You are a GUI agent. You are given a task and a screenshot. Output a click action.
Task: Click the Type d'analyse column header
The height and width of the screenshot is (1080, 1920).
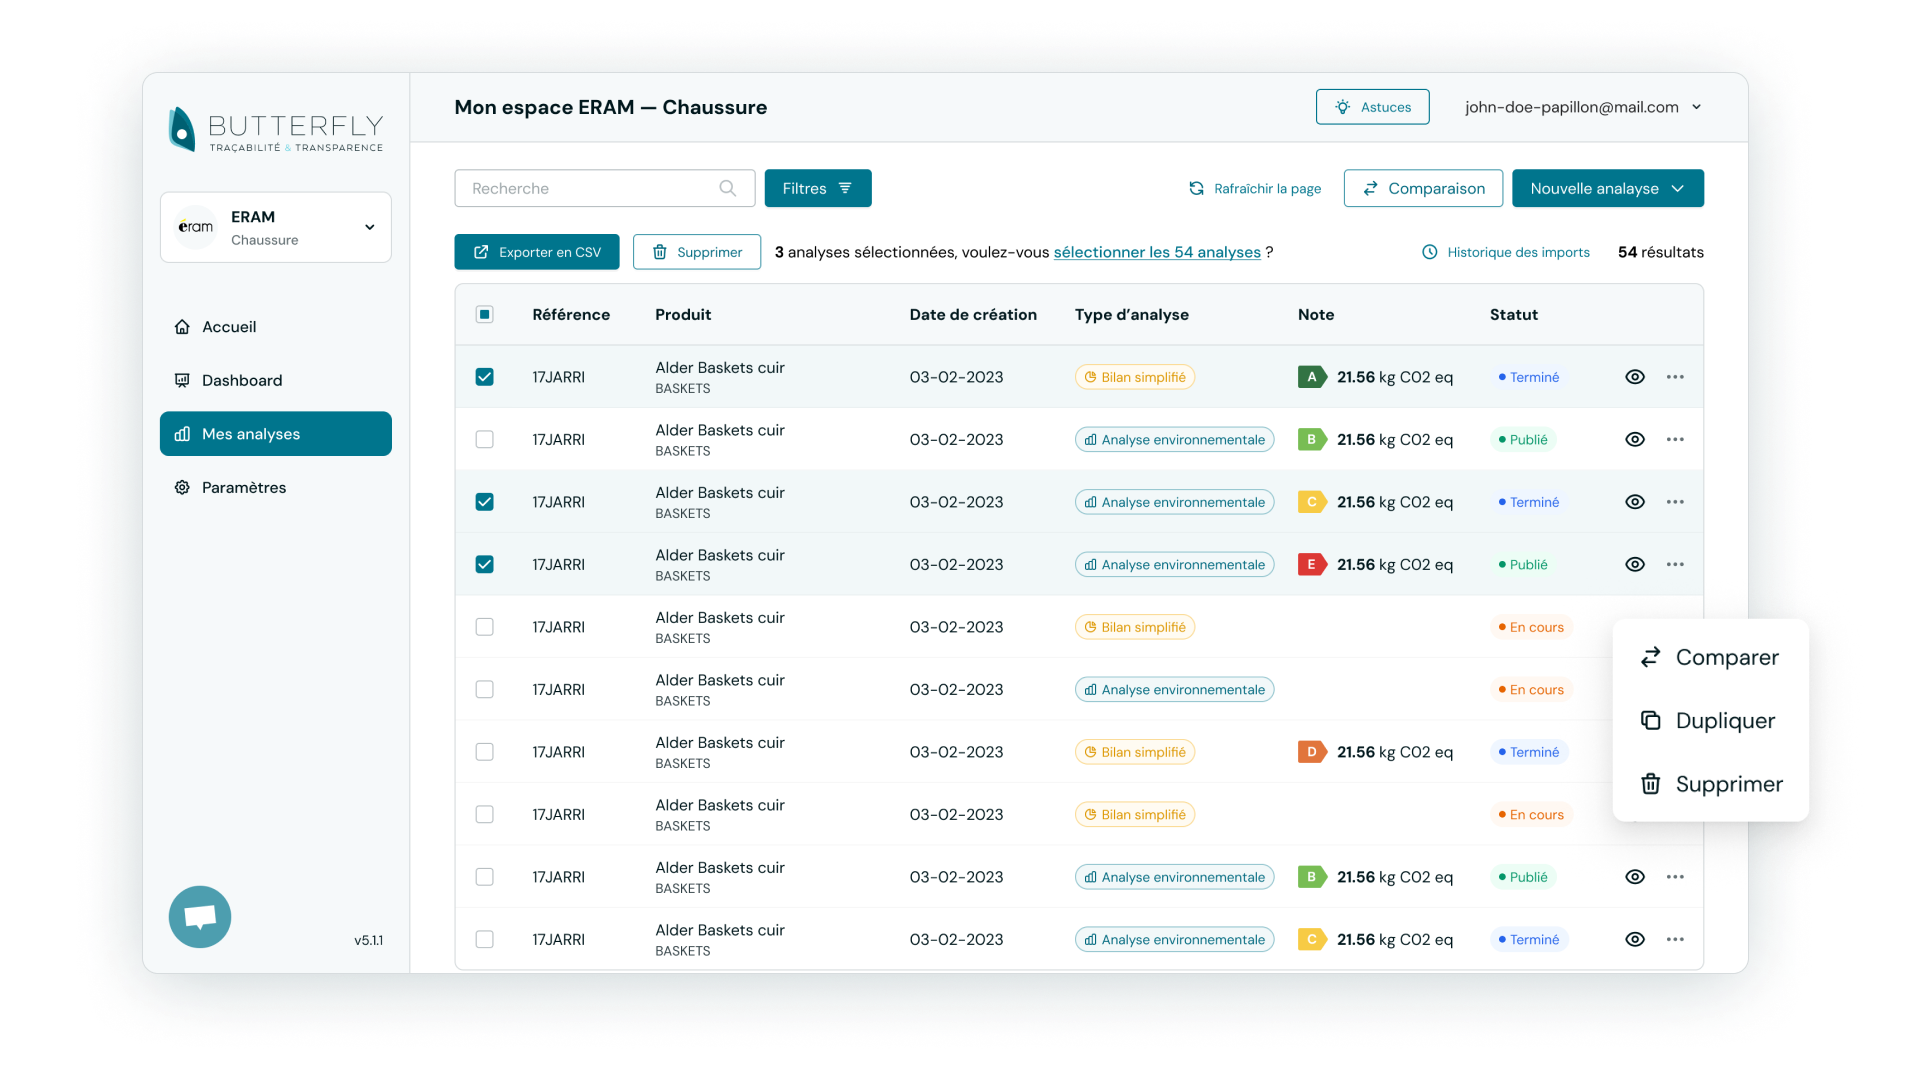(1132, 314)
